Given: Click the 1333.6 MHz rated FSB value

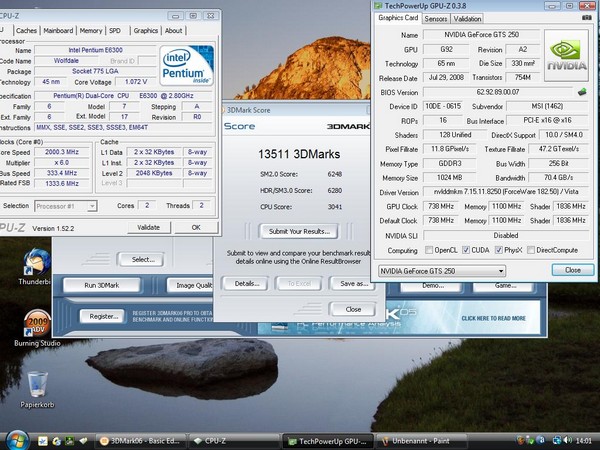Looking at the screenshot, I should click(x=62, y=184).
